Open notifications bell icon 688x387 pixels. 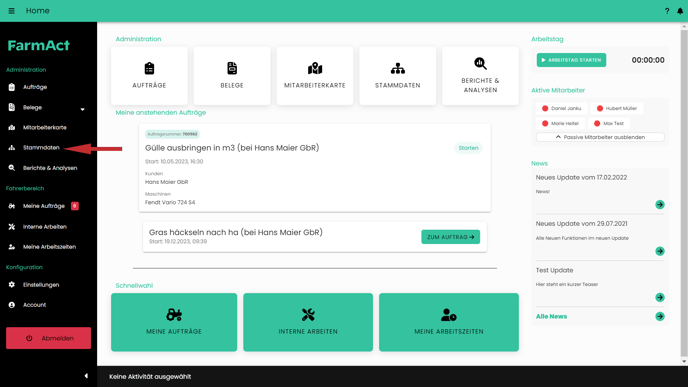(680, 11)
